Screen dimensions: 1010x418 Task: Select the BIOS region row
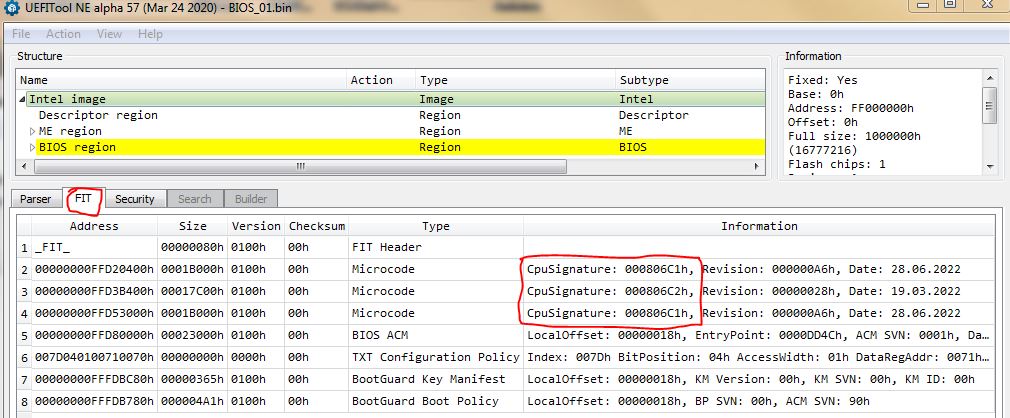[391, 147]
